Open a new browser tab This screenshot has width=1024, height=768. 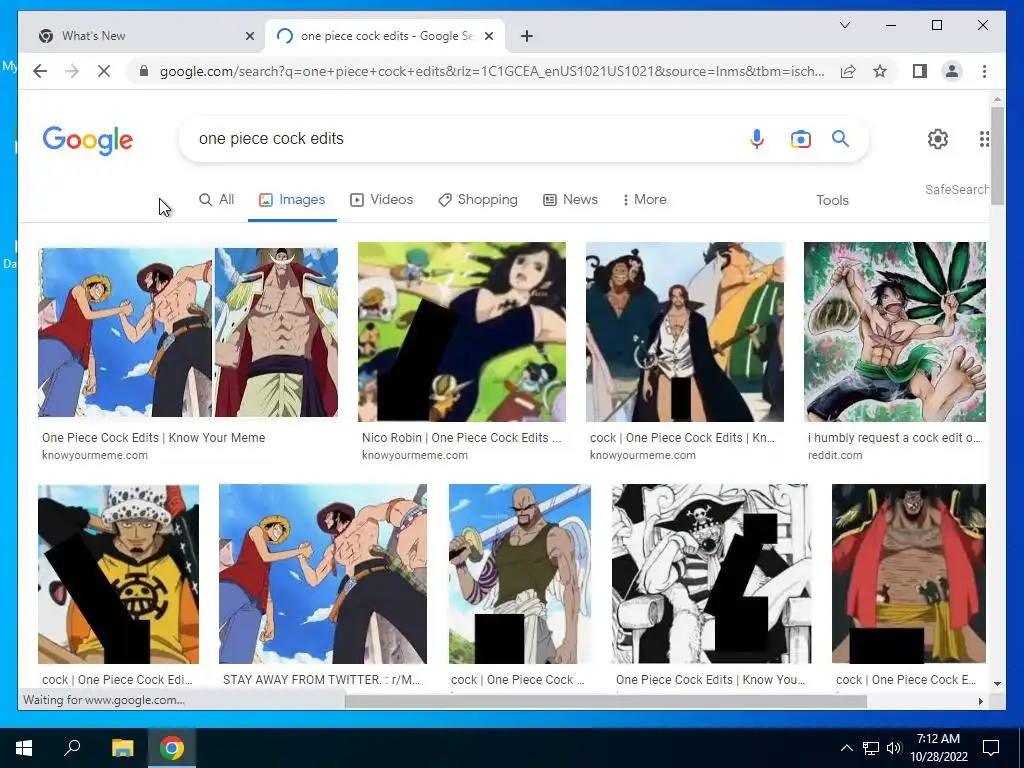pos(526,36)
